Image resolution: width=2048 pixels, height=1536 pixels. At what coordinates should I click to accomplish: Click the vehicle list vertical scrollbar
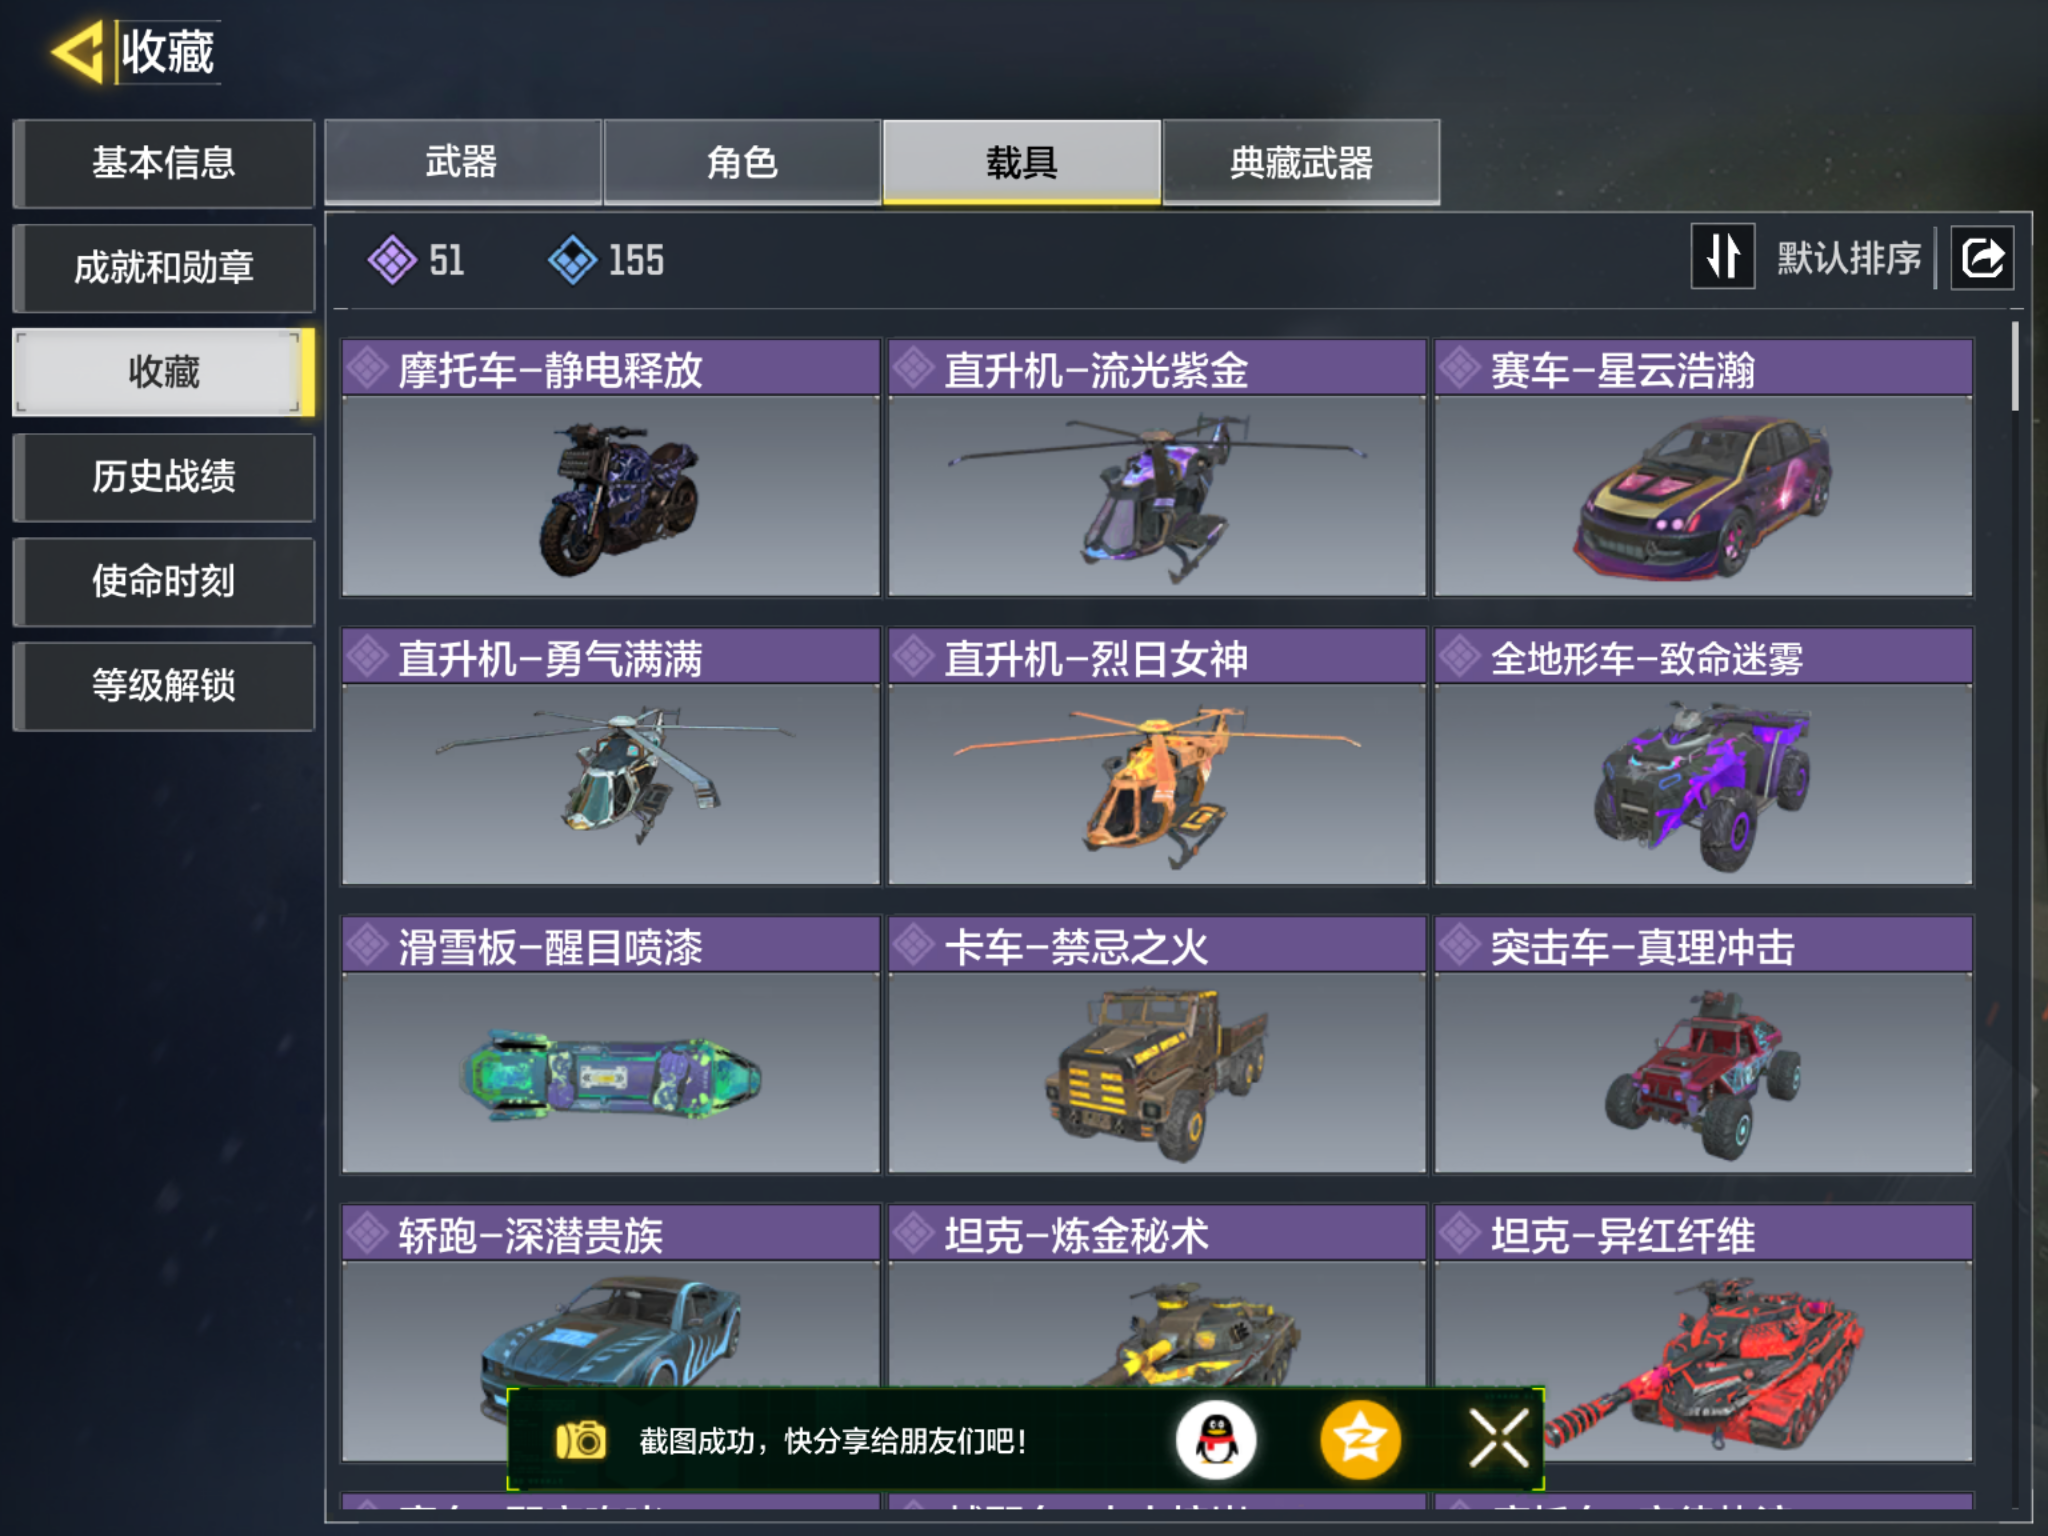point(2014,366)
